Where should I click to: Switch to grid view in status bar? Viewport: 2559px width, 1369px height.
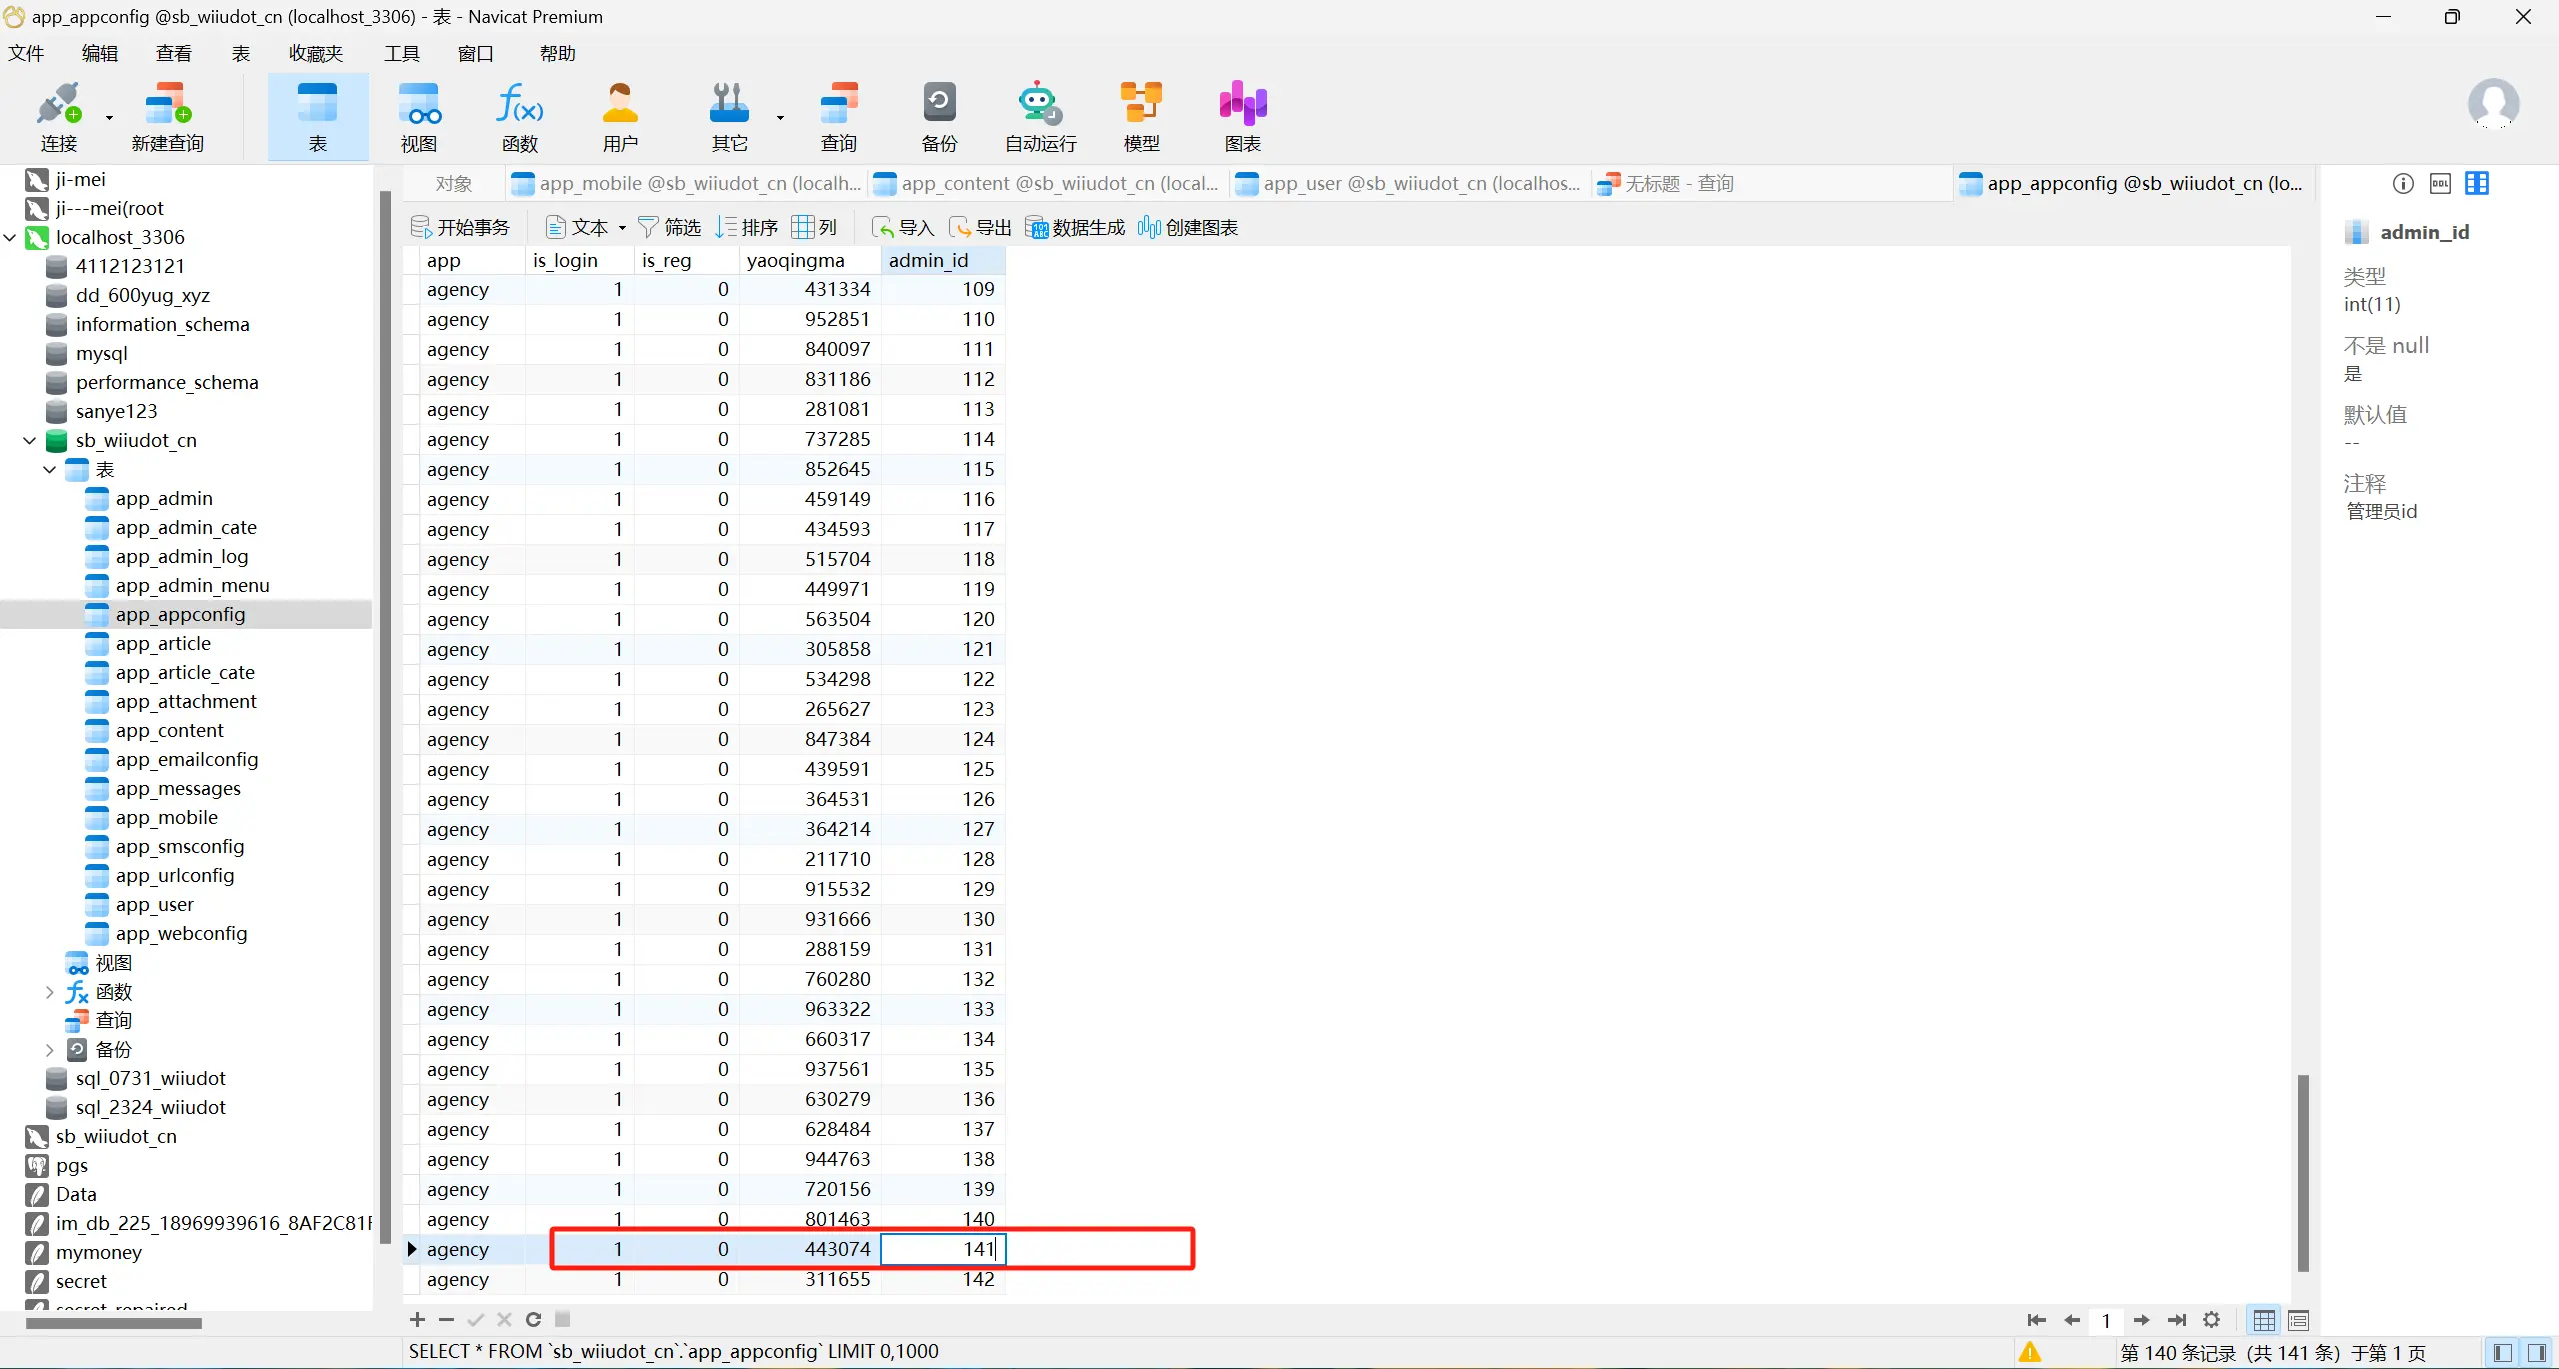tap(2264, 1320)
